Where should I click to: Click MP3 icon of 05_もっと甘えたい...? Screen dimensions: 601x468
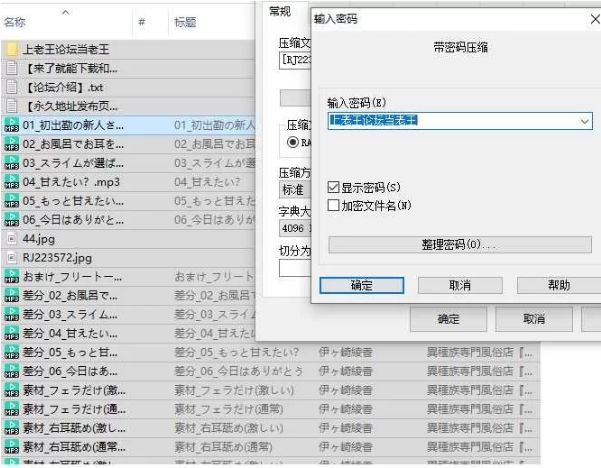click(11, 200)
